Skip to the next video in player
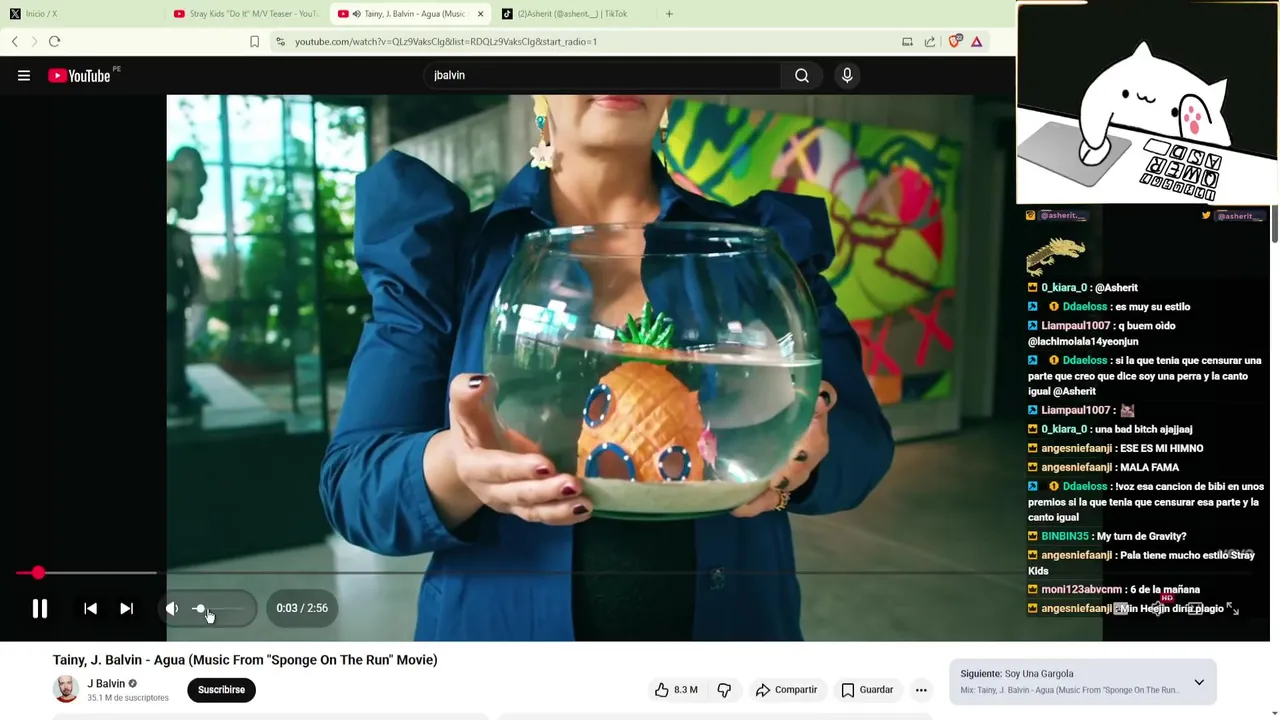This screenshot has height=720, width=1280. pos(126,608)
